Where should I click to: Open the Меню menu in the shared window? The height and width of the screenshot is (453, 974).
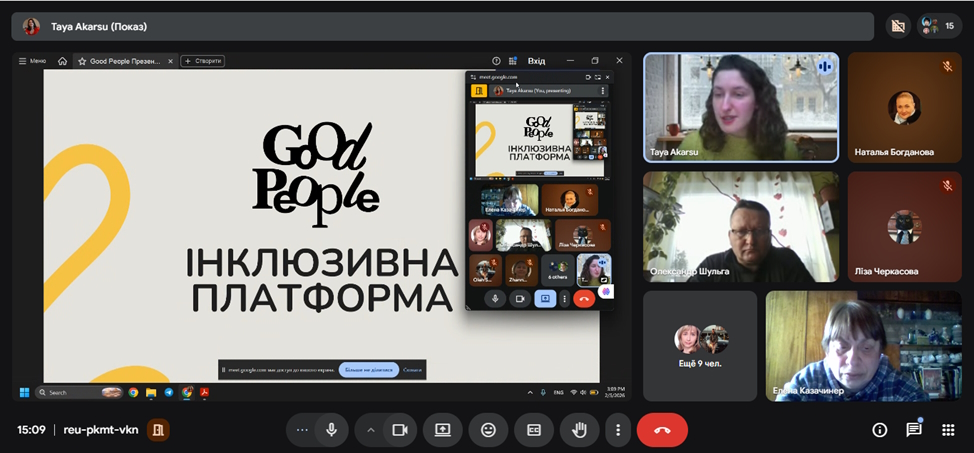(32, 61)
